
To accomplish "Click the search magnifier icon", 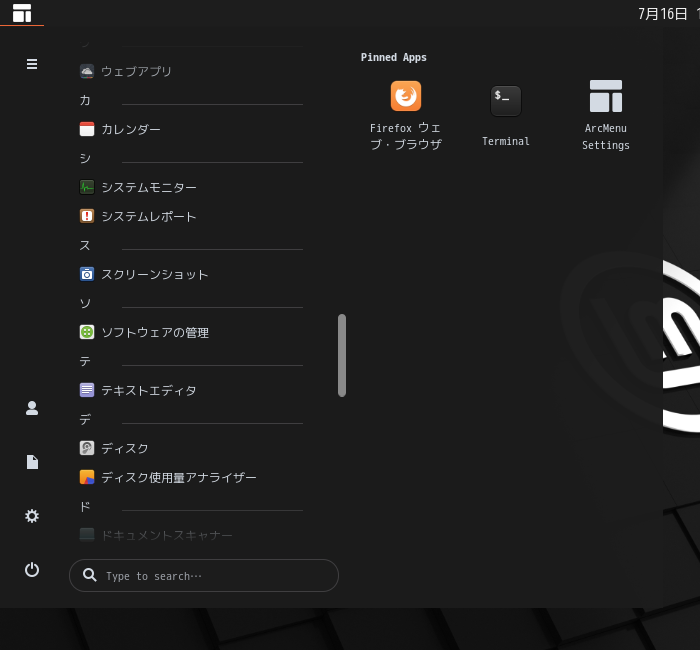I will [x=90, y=575].
